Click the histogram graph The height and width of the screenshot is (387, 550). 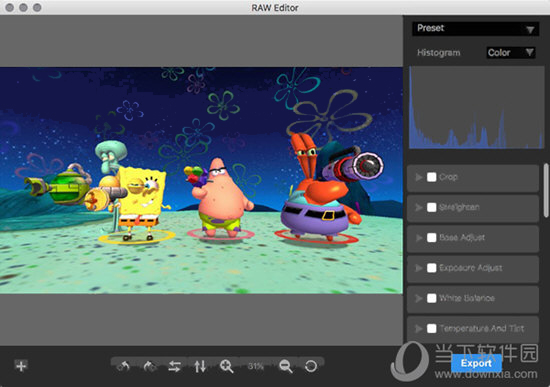point(476,107)
